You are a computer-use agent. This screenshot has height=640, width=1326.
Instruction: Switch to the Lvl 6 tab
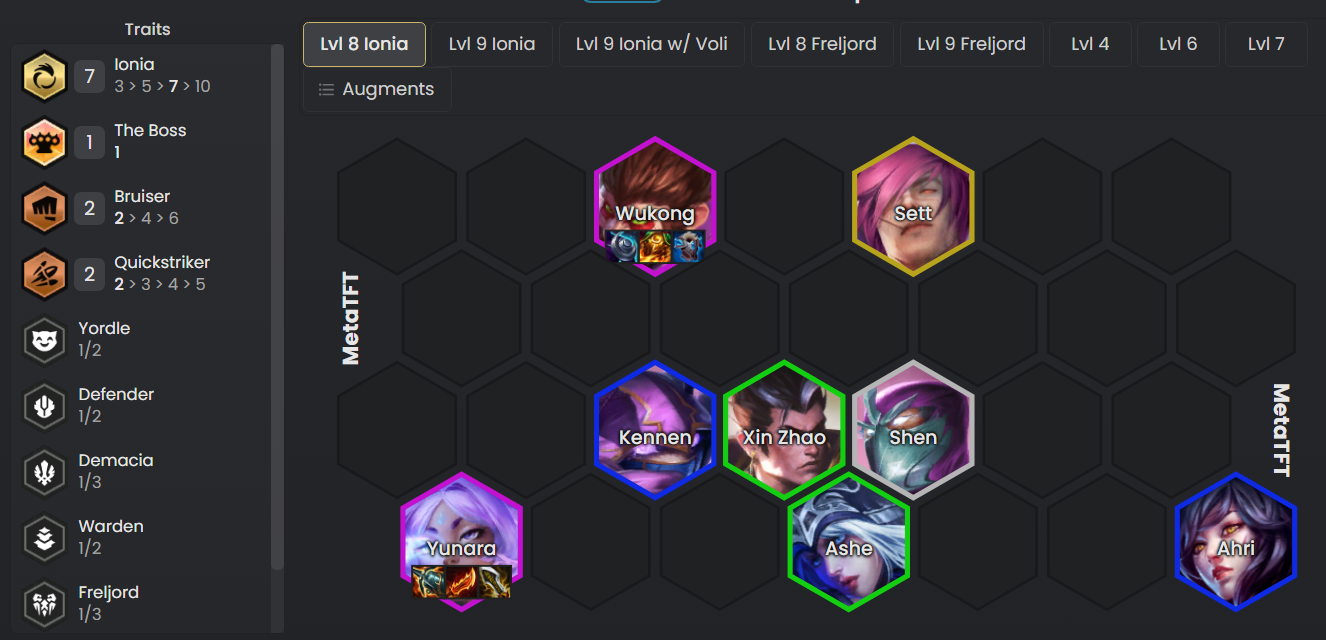click(x=1178, y=44)
